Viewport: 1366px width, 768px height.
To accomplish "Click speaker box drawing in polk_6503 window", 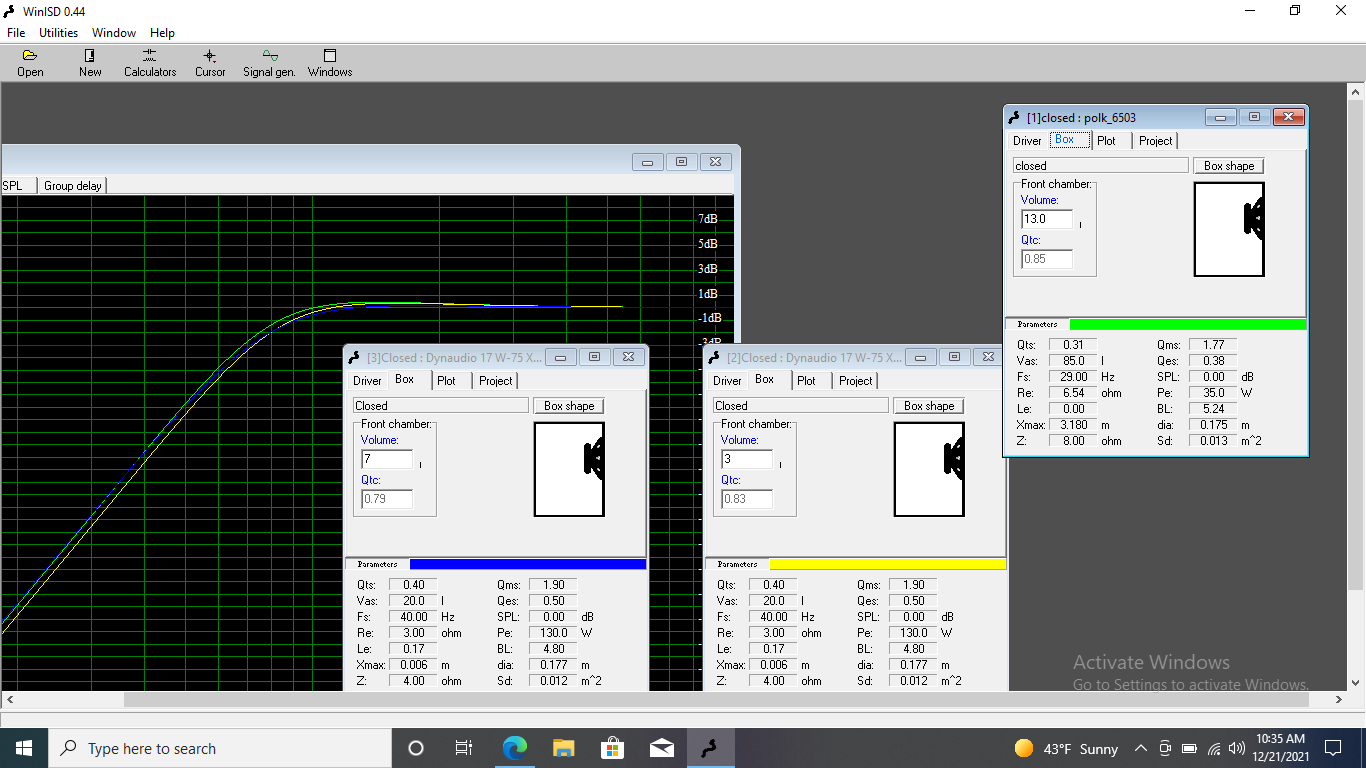I will click(x=1229, y=229).
